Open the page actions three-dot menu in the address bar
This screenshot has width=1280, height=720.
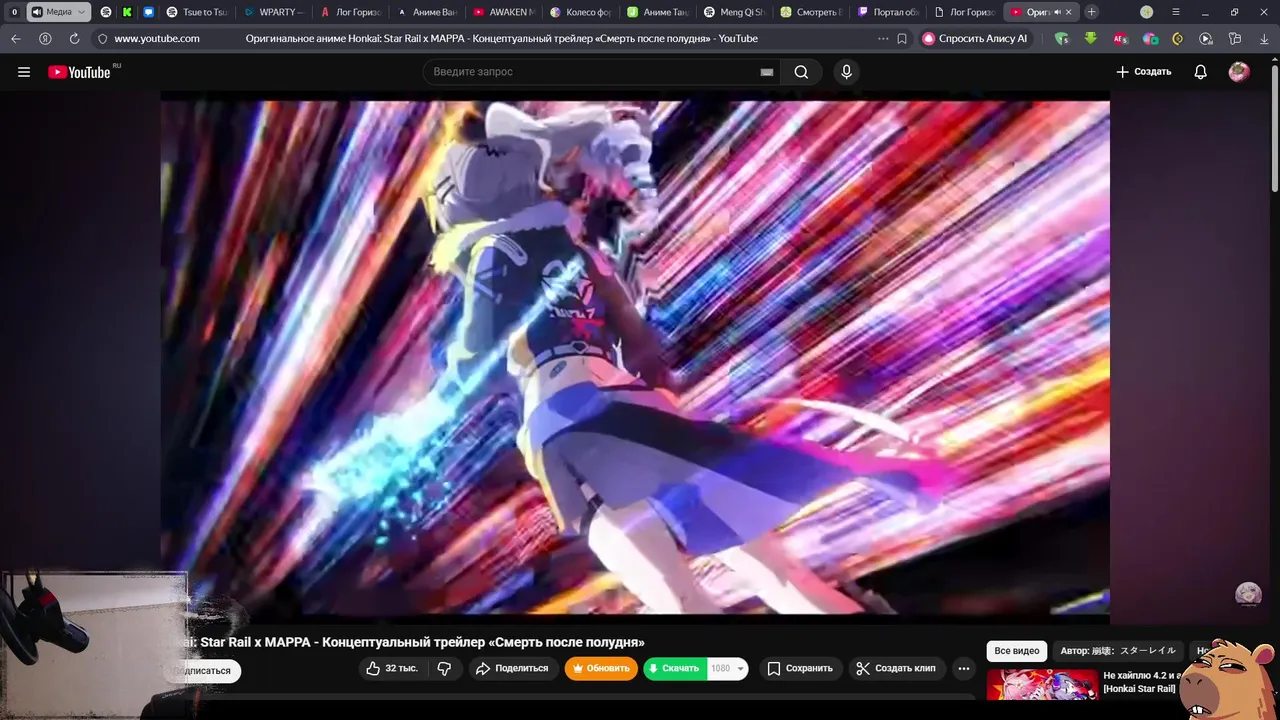883,39
